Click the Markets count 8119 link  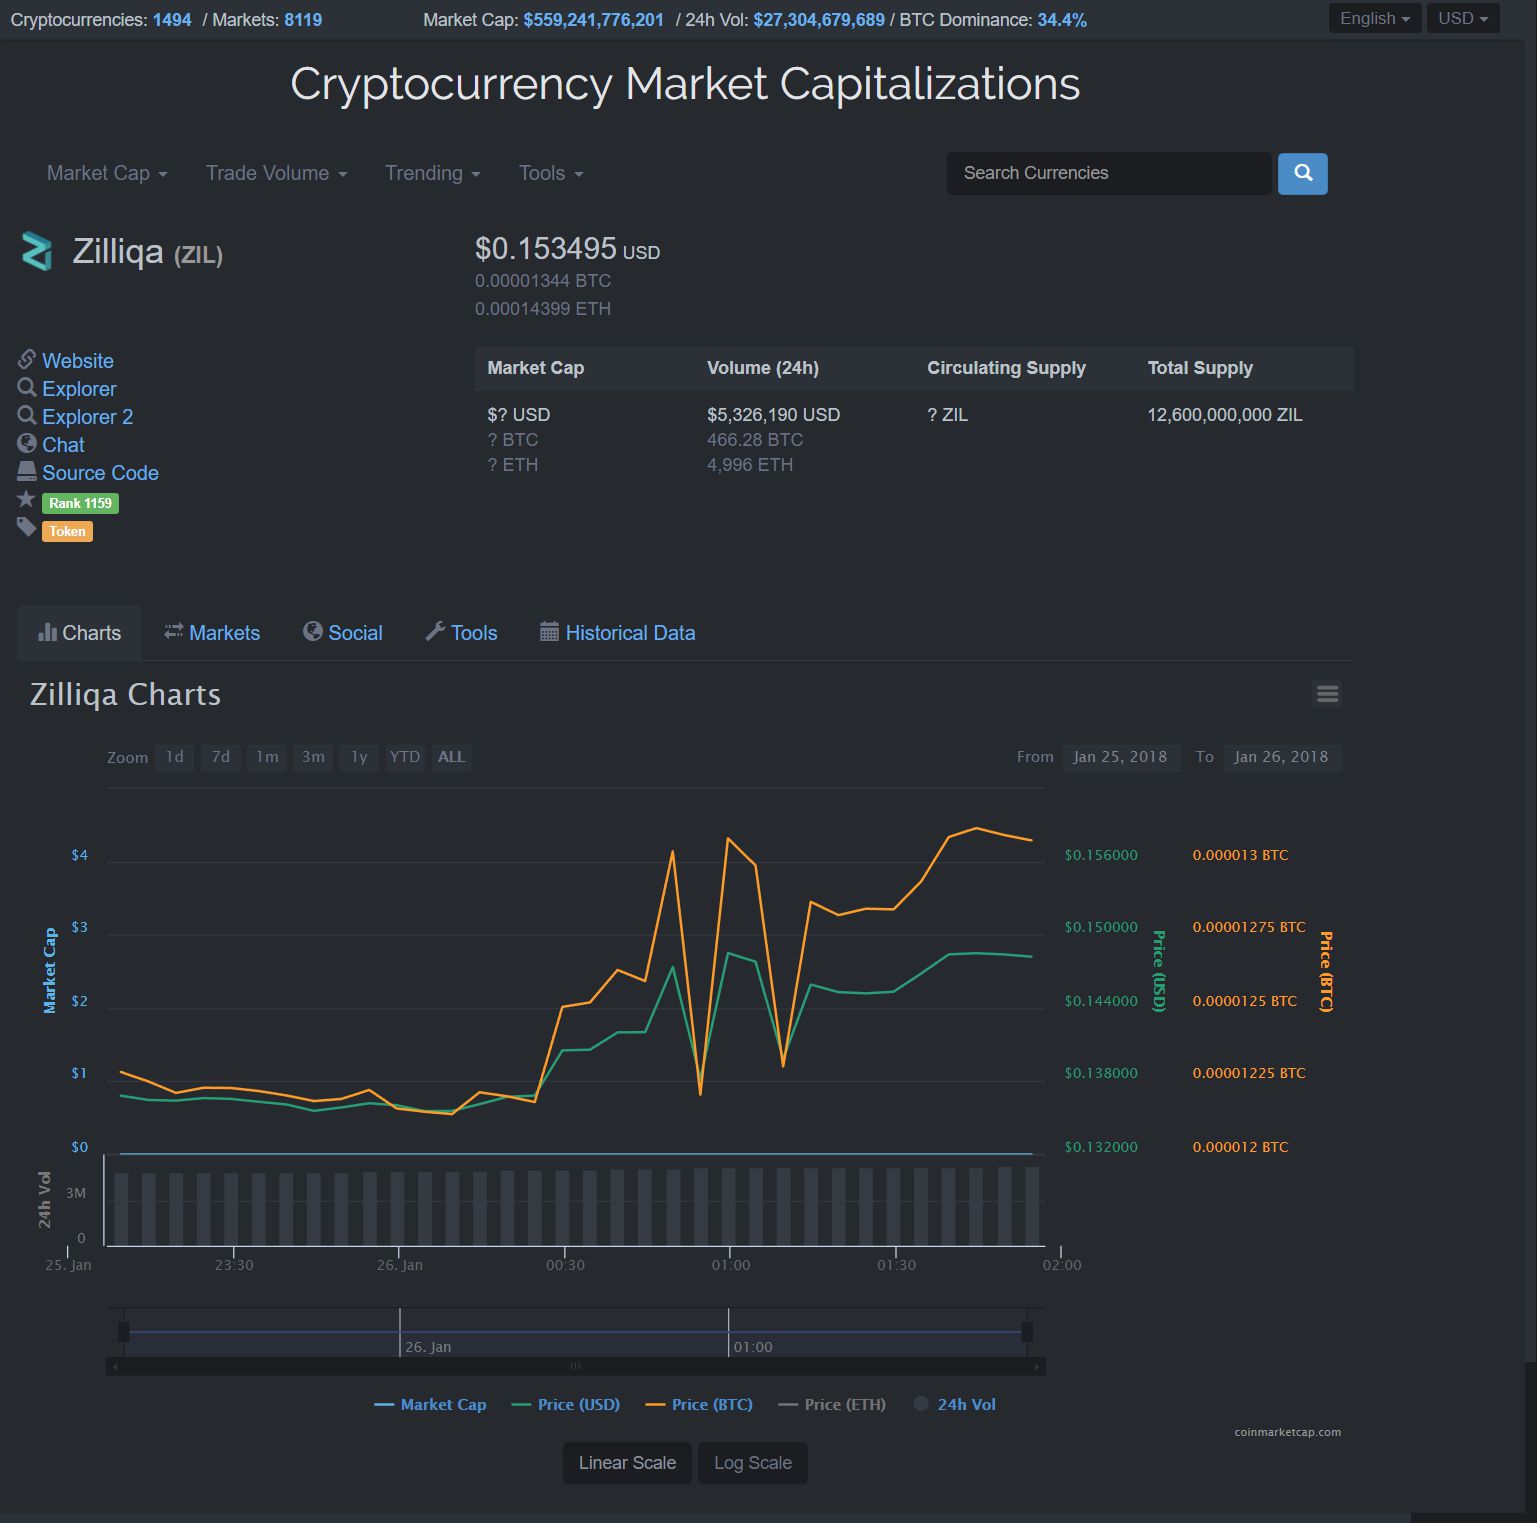click(x=303, y=20)
